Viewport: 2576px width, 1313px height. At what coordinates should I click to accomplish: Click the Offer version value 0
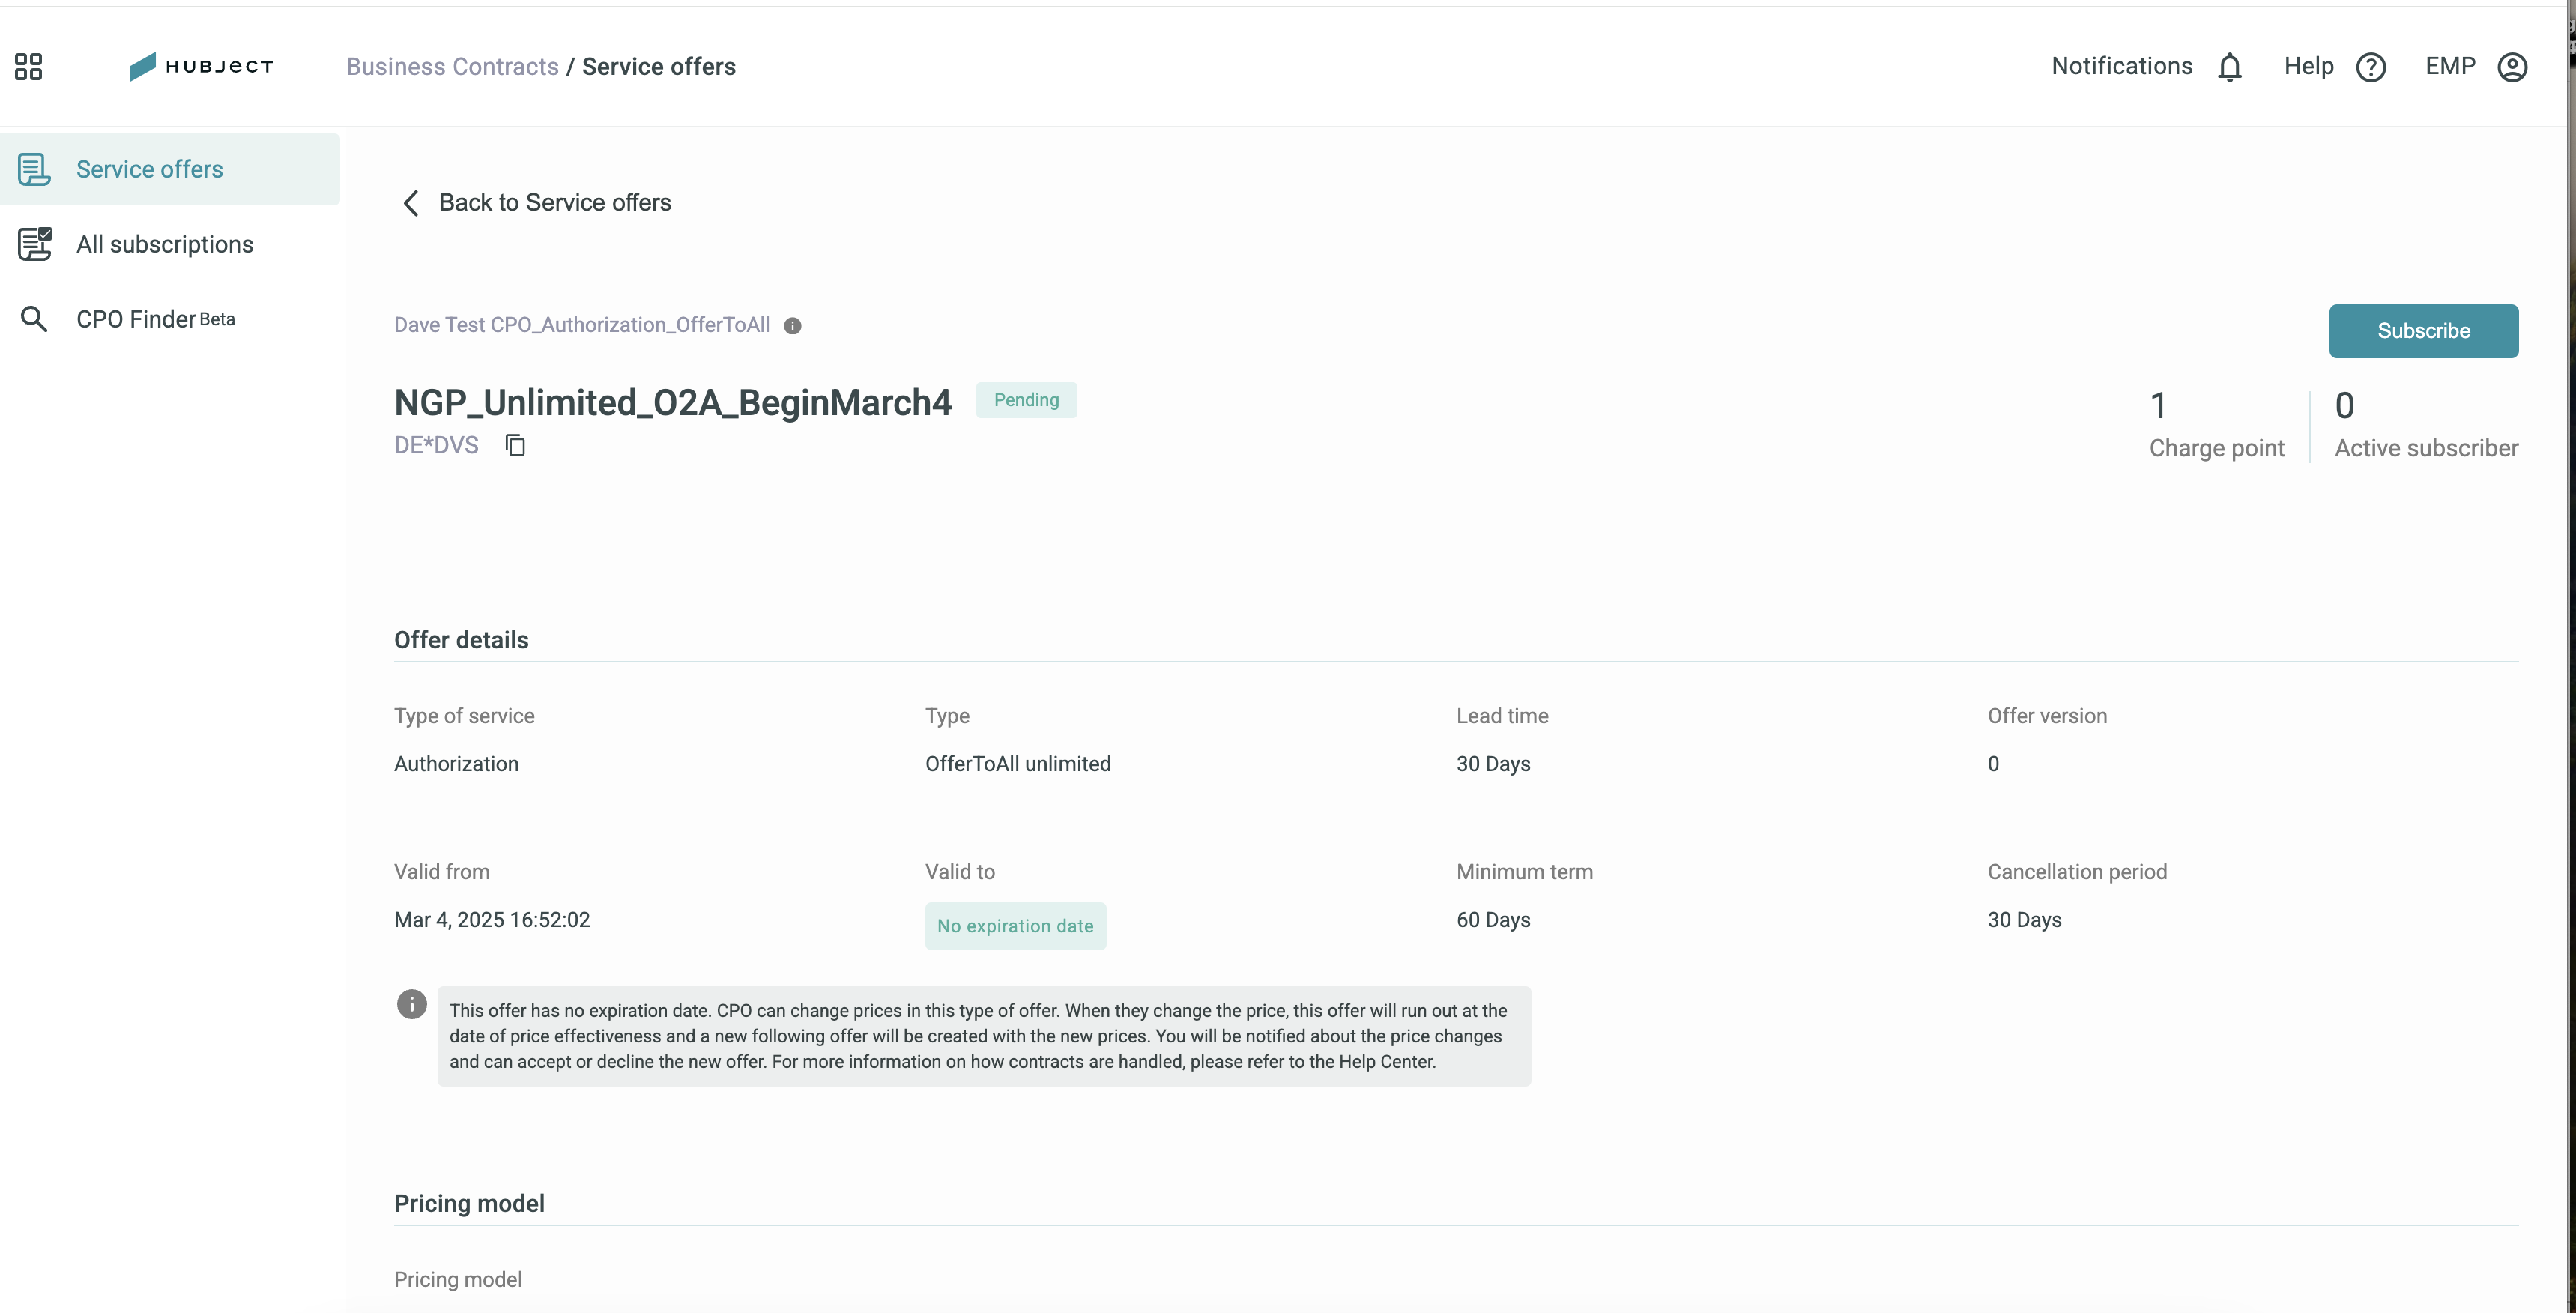(x=1993, y=764)
